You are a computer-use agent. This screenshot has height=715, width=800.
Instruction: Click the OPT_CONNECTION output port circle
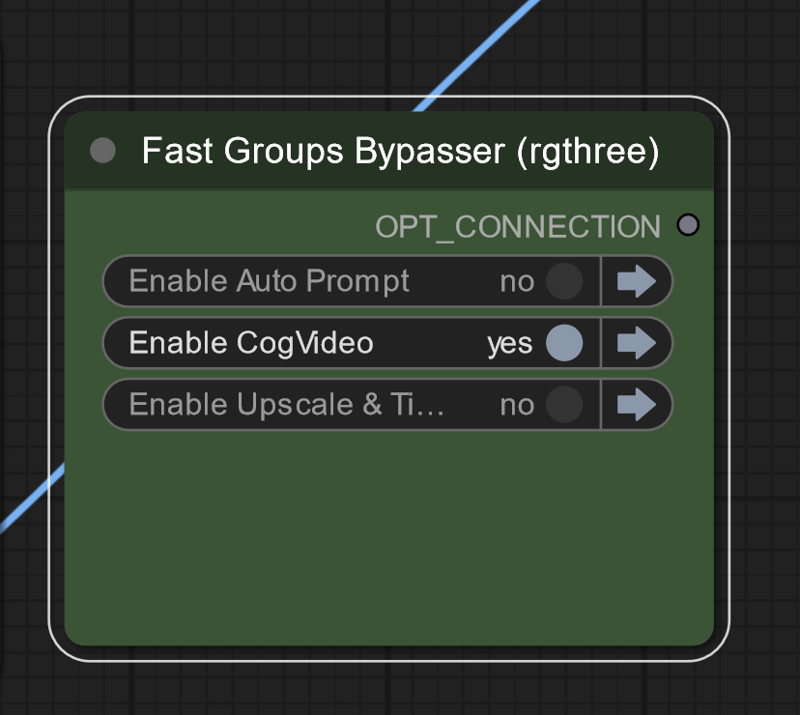tap(687, 225)
